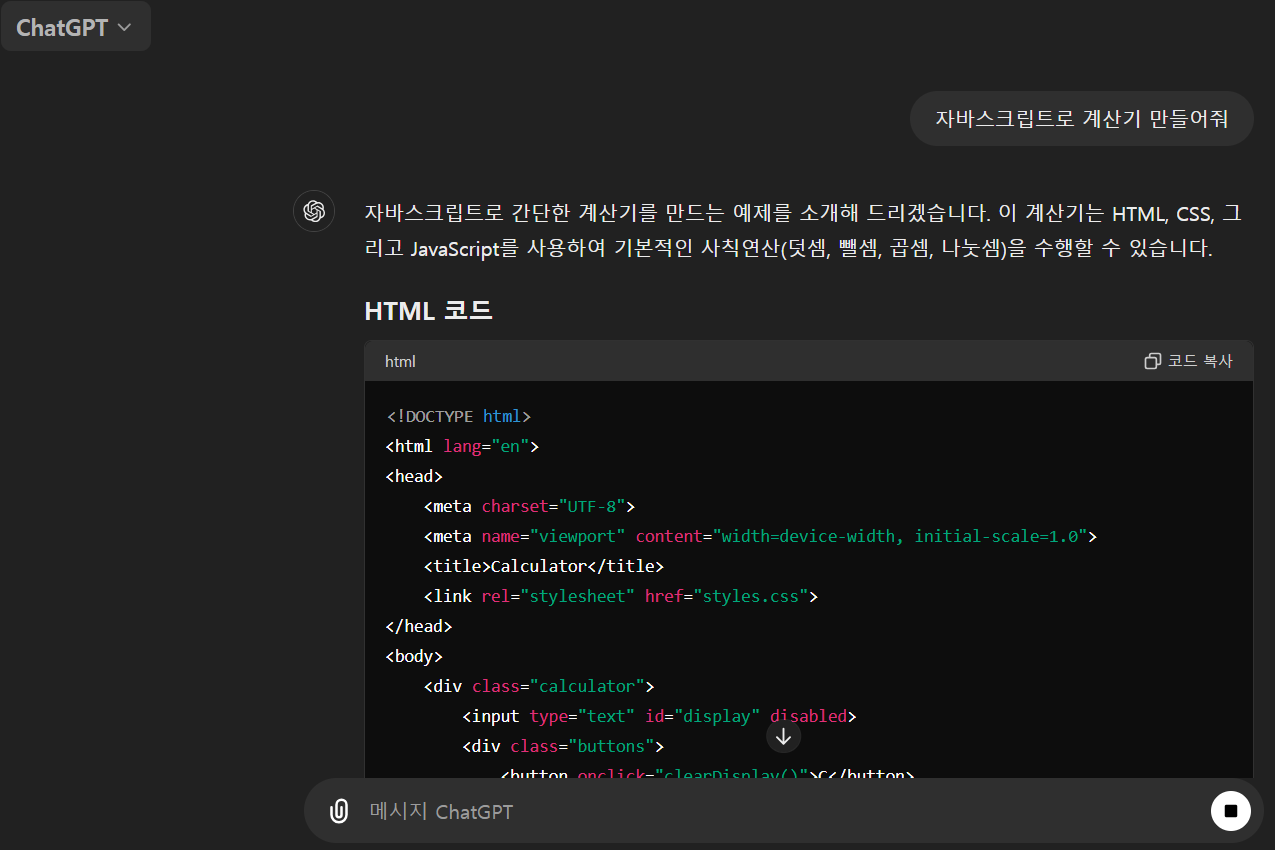Click the closing </head> tag line
Screen dimensions: 1275x850
click(x=419, y=626)
